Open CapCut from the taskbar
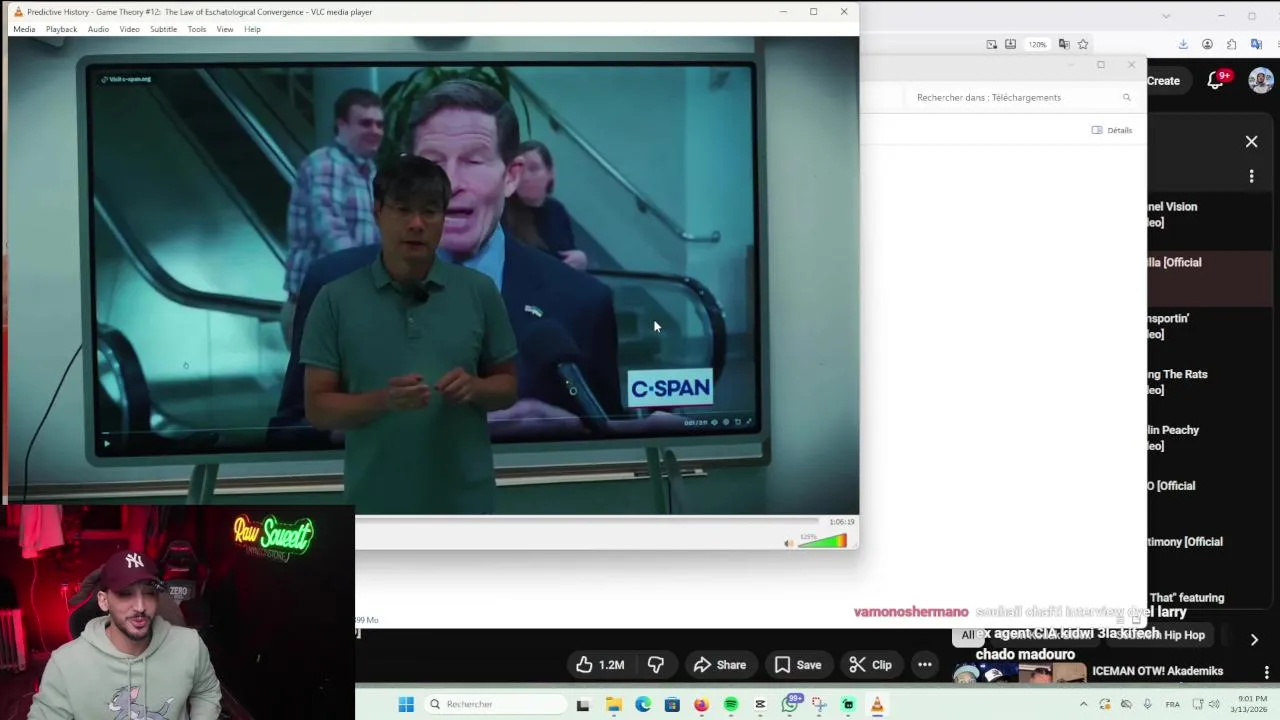 click(760, 705)
